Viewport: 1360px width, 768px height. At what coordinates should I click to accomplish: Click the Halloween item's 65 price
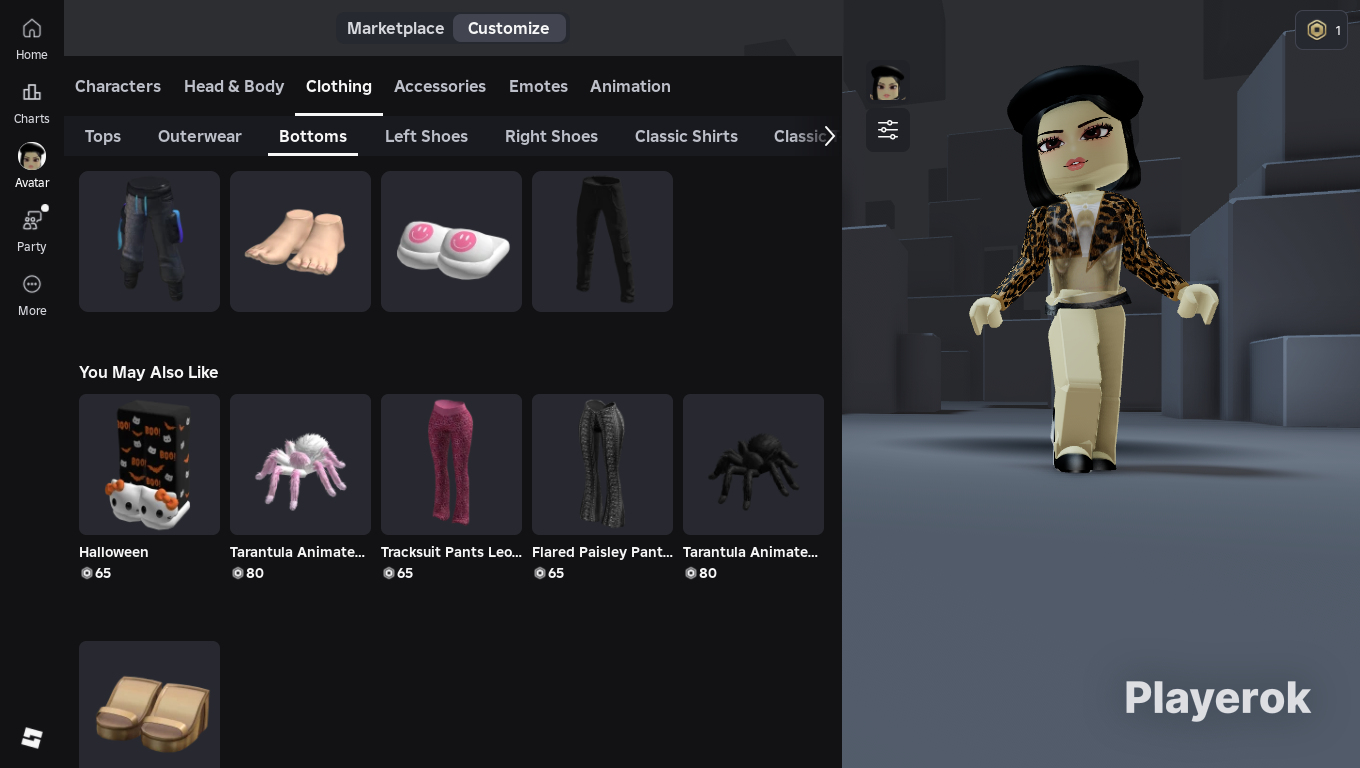(x=96, y=573)
